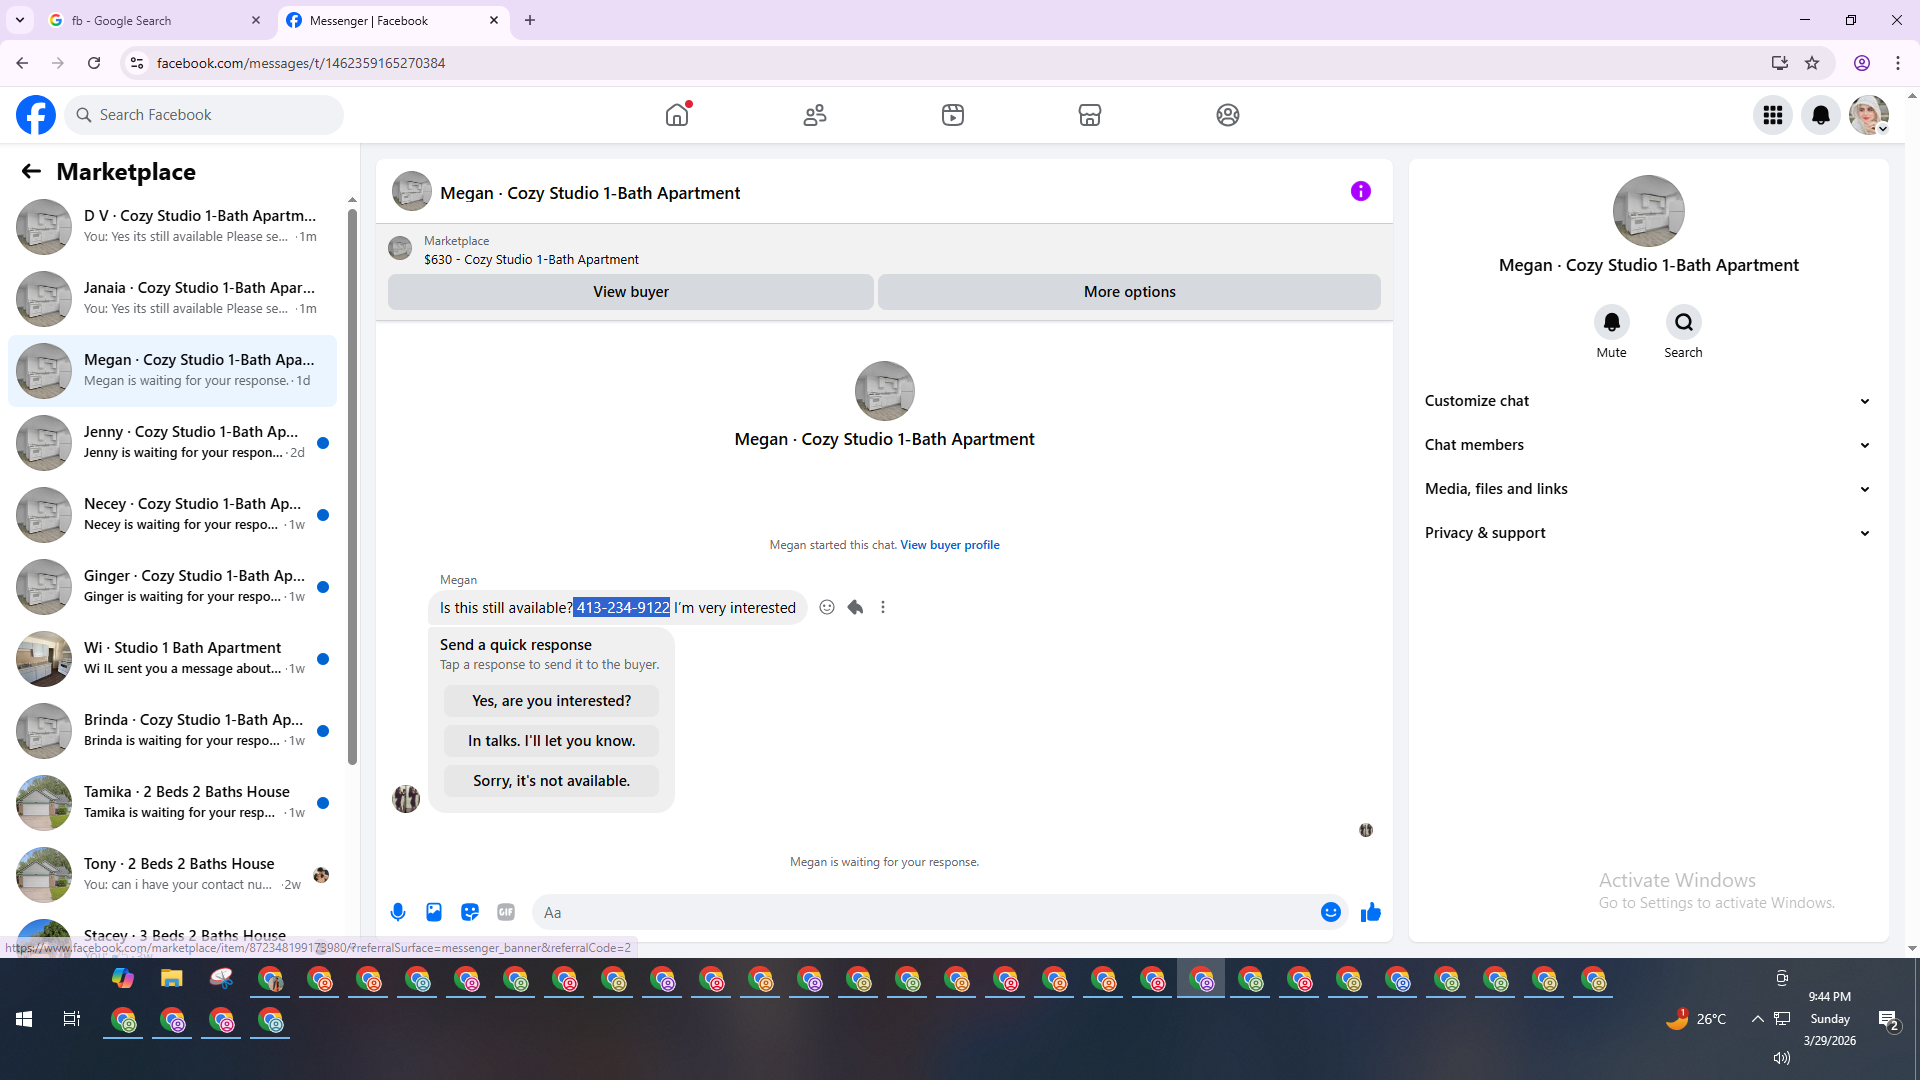Screen dimensions: 1920x1080
Task: Open Tony's 2 Beds 2 Baths House chat
Action: click(x=173, y=874)
